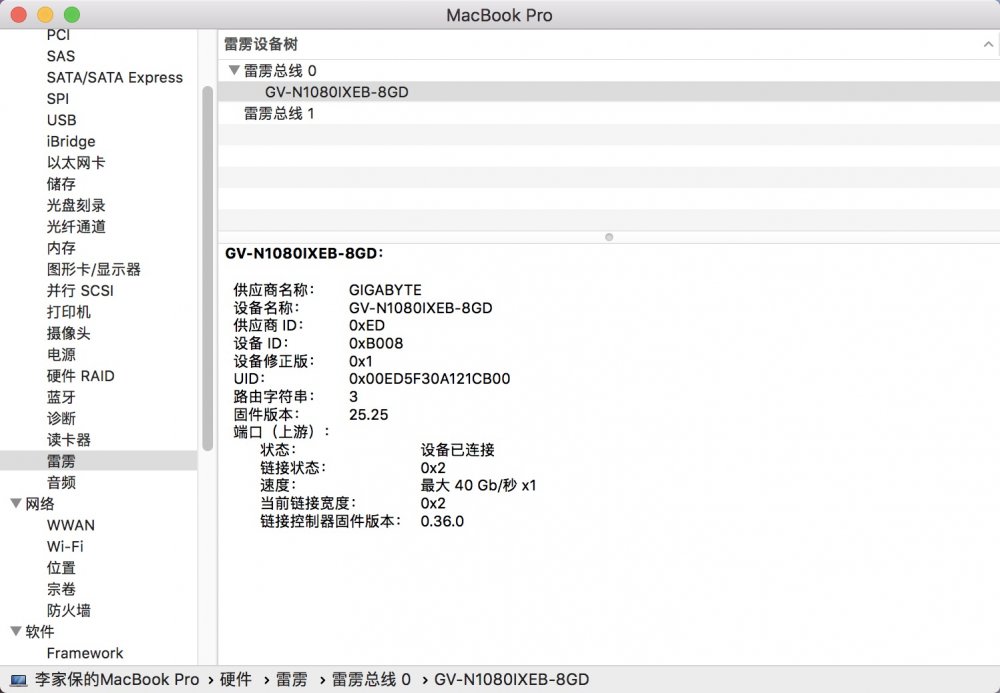The image size is (1000, 693).
Task: Click the GV-N1080IXEB-8GD: detail heading
Action: point(304,253)
